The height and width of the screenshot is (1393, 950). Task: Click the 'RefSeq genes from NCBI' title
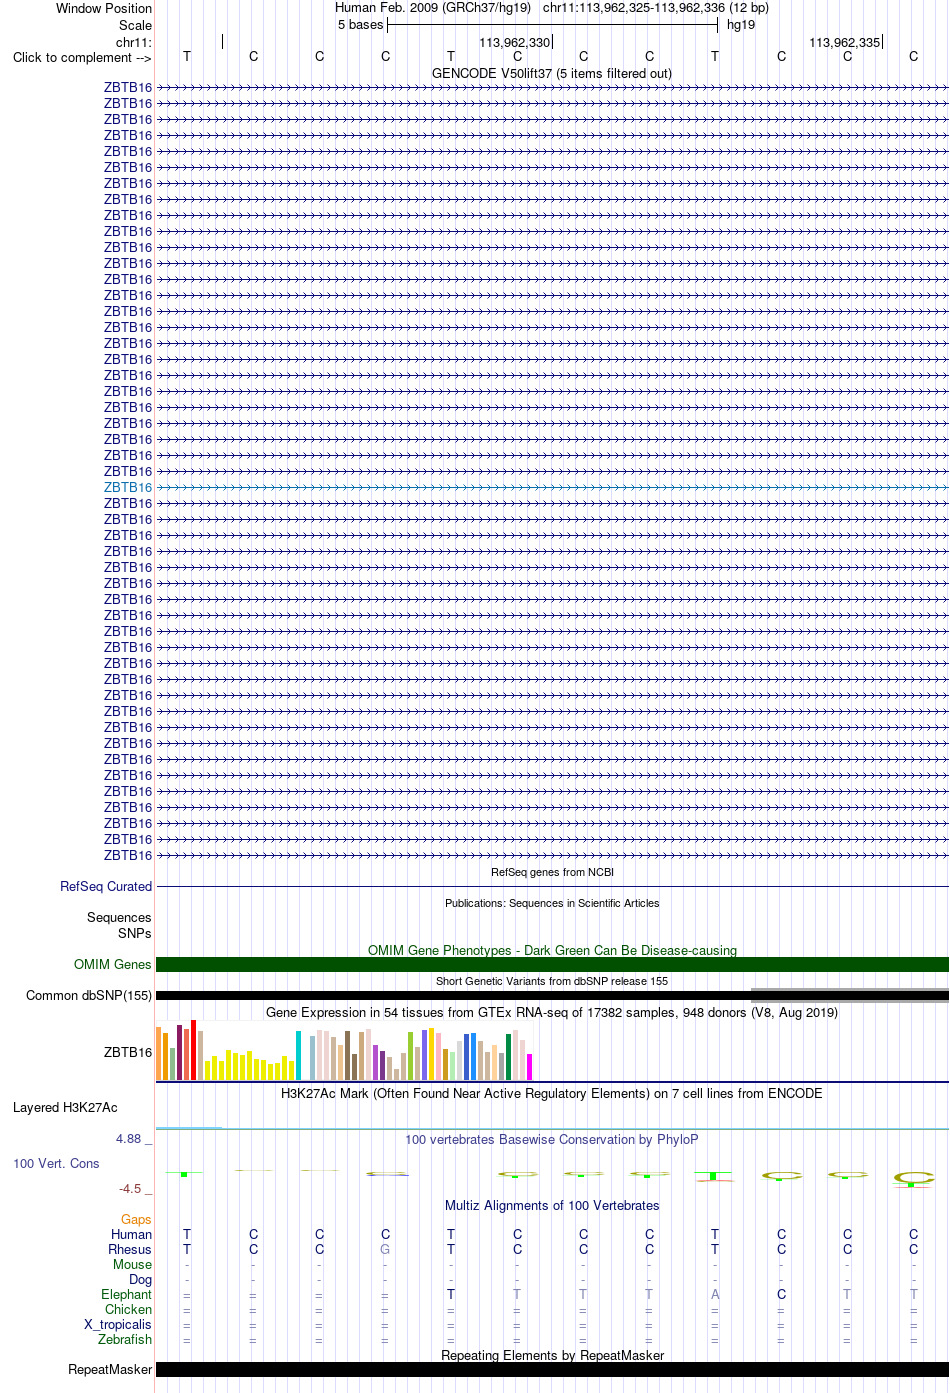click(552, 872)
